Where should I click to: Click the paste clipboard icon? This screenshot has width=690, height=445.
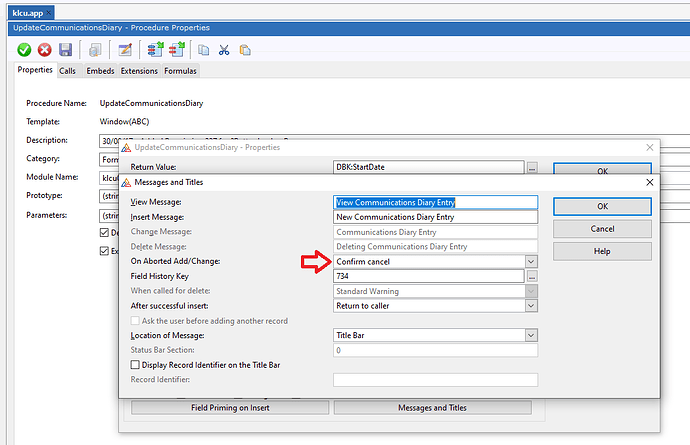pyautogui.click(x=244, y=50)
